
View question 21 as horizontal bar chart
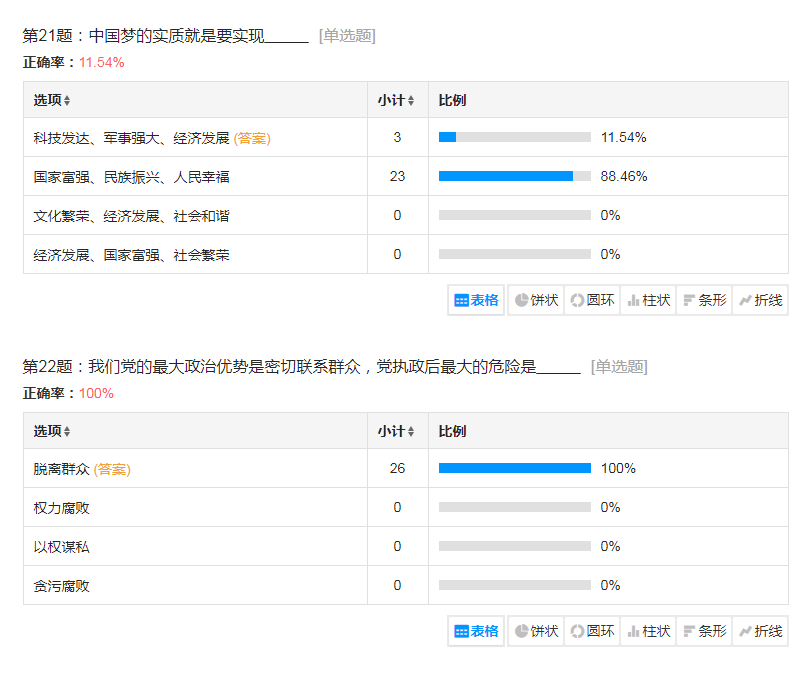(704, 300)
